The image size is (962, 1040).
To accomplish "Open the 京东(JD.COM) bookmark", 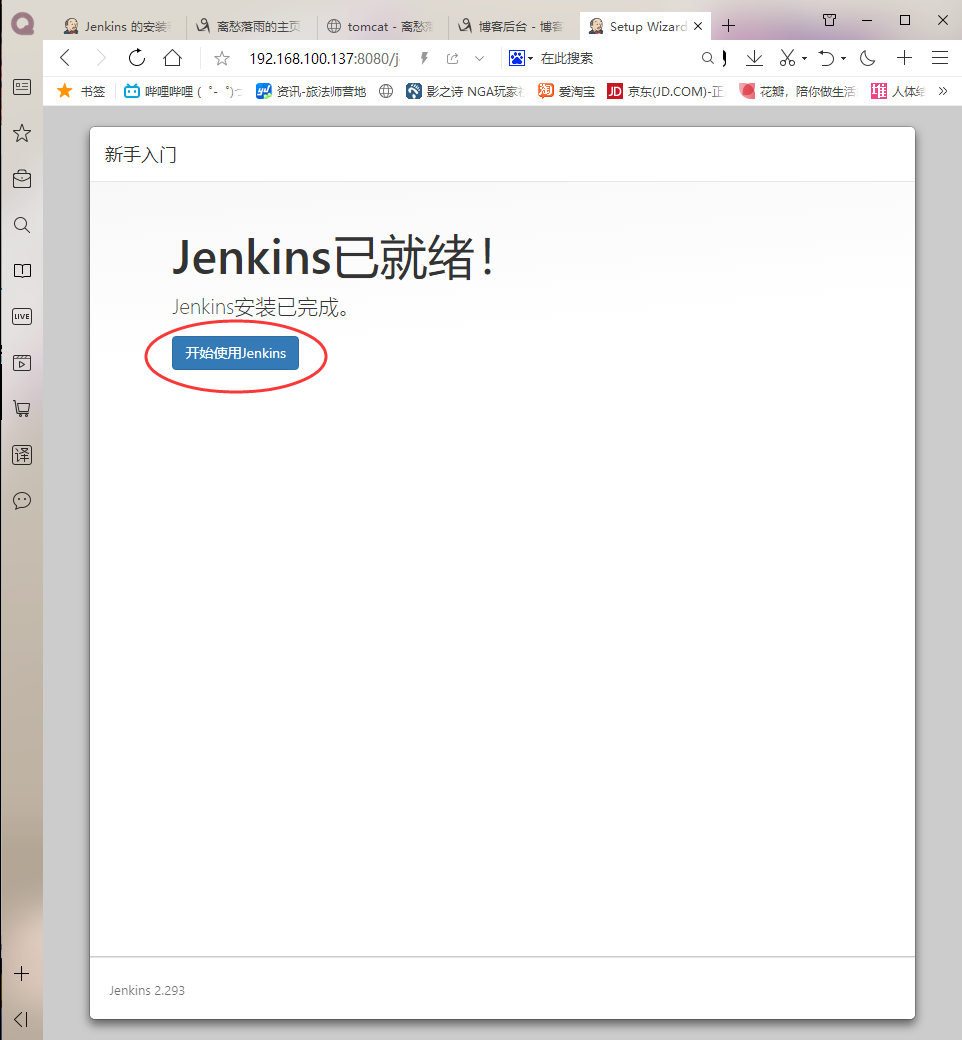I will tap(666, 92).
